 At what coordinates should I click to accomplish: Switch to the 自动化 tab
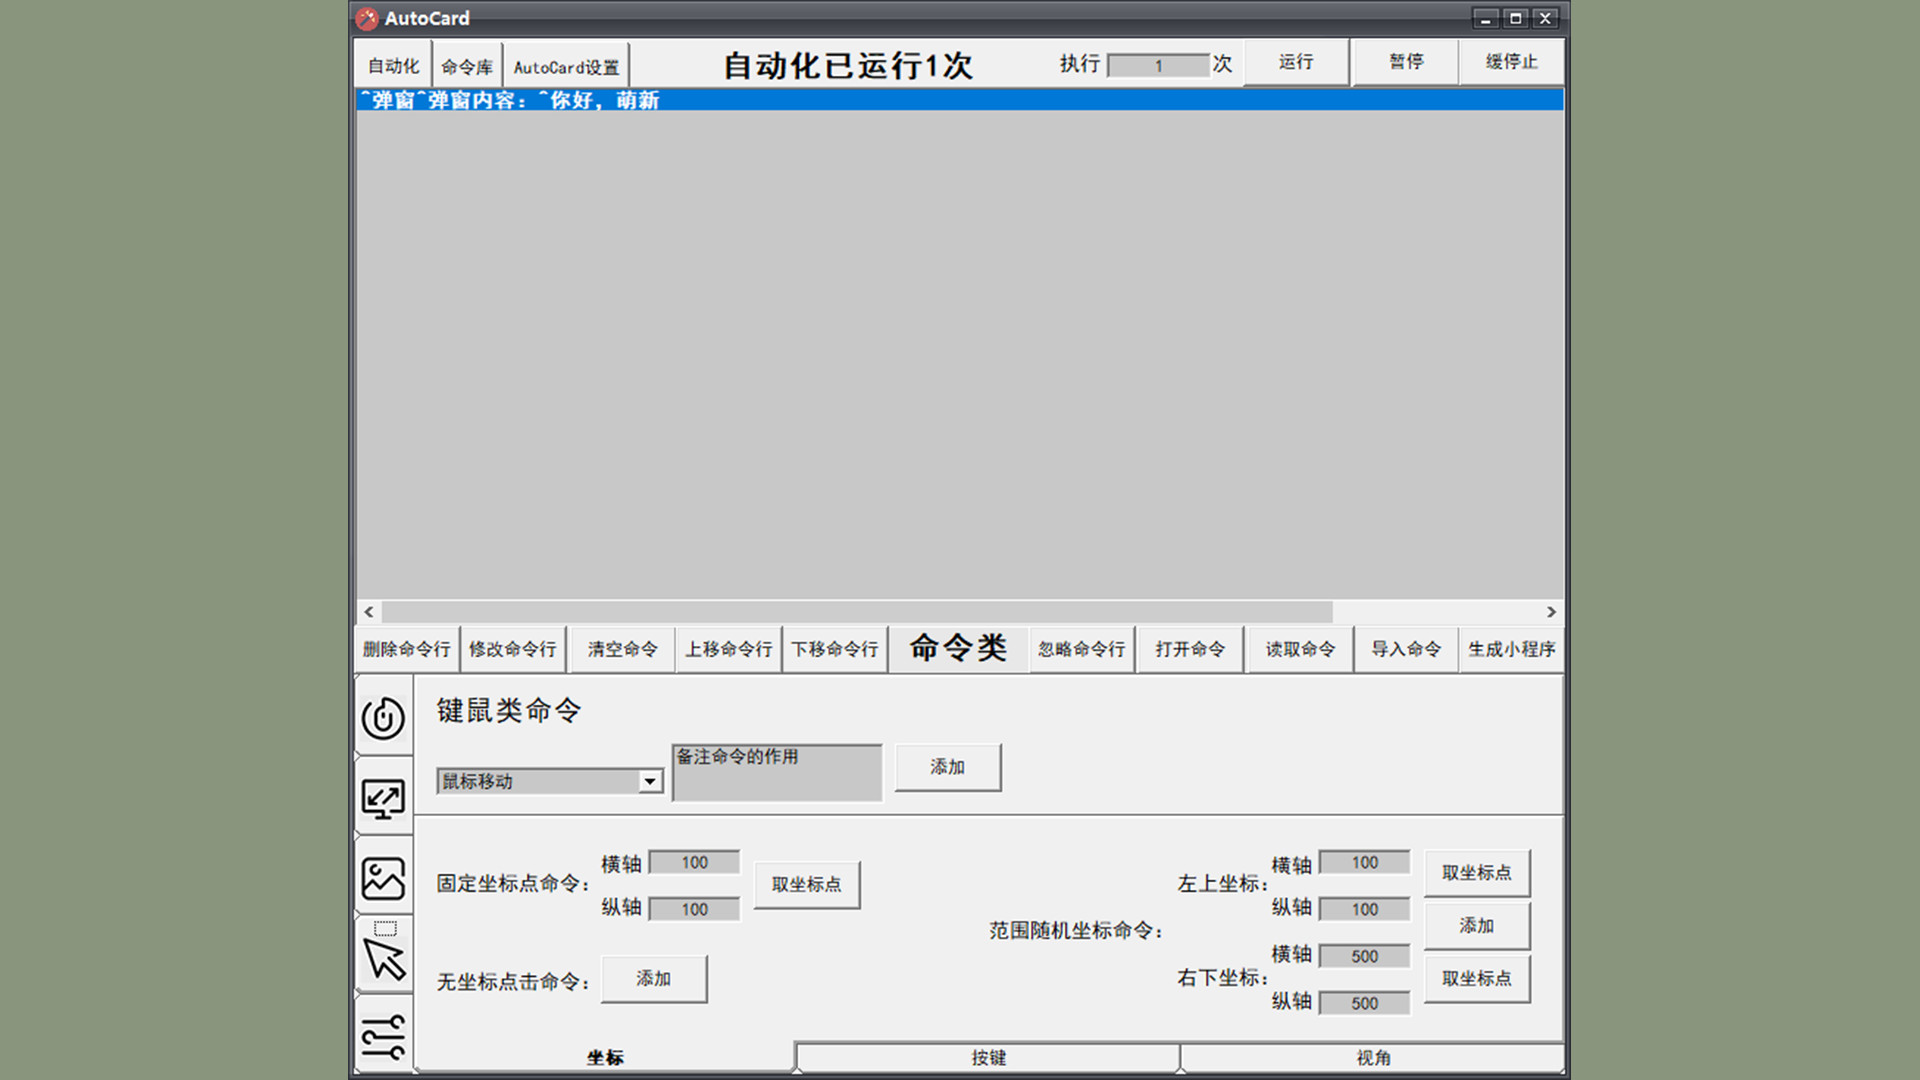[x=393, y=66]
